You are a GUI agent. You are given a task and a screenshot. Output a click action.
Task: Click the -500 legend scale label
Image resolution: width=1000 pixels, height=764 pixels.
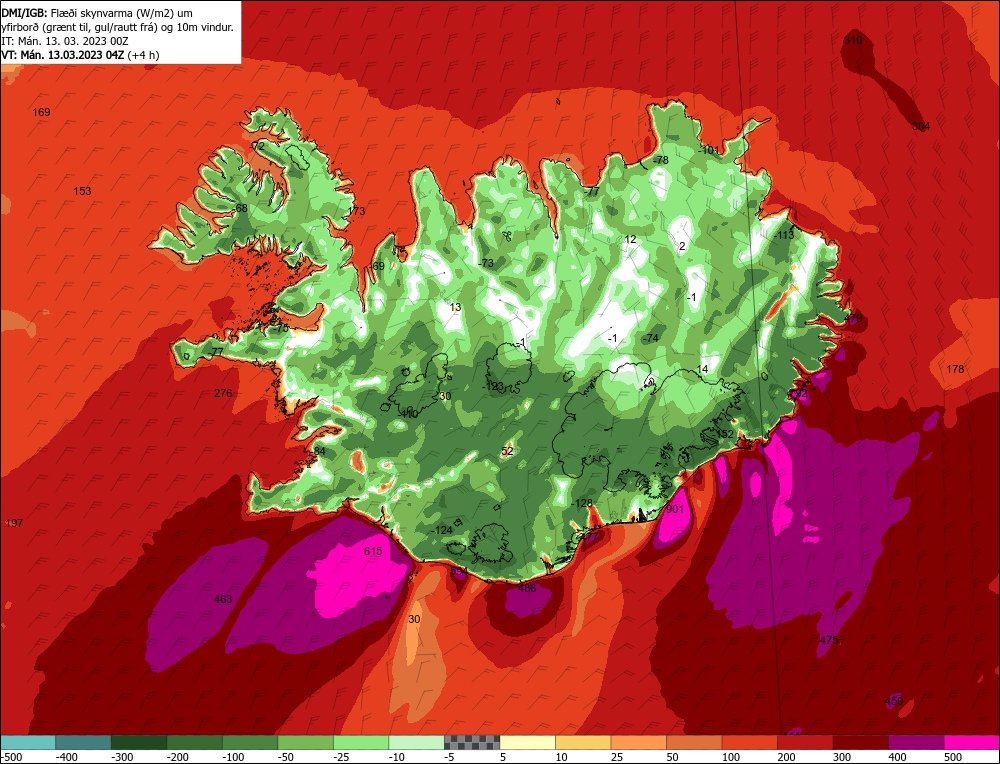click(x=11, y=757)
